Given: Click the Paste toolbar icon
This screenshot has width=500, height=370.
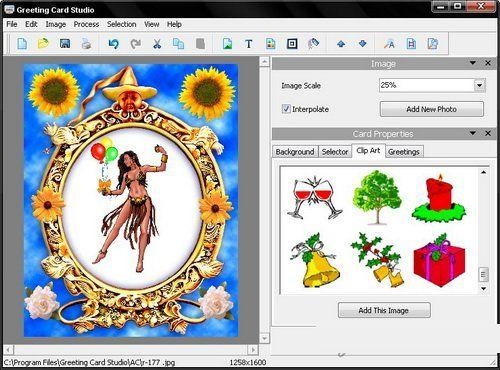Looking at the screenshot, I should [200, 44].
